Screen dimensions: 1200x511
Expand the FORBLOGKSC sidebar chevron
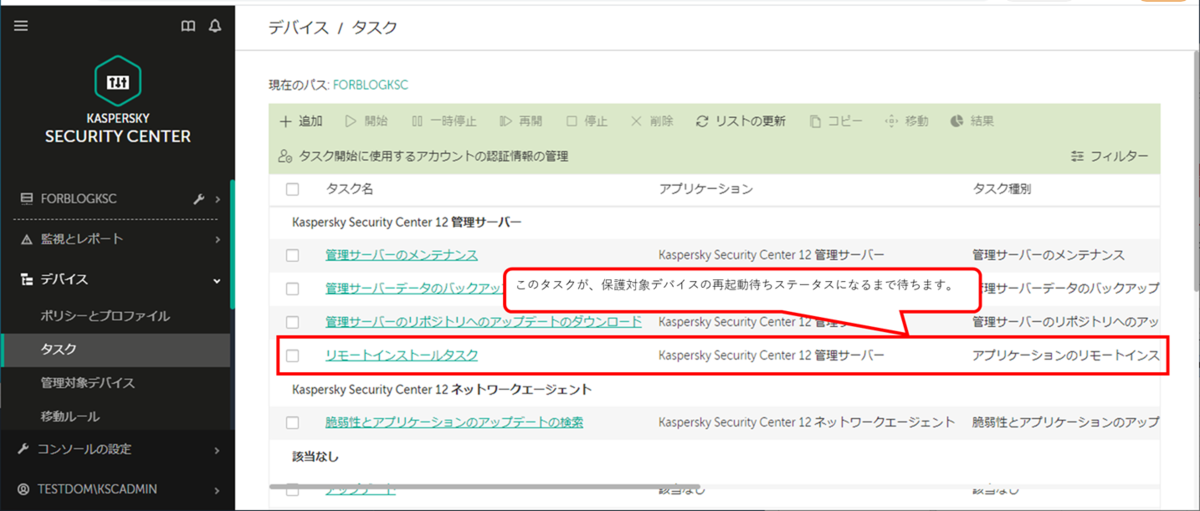217,199
